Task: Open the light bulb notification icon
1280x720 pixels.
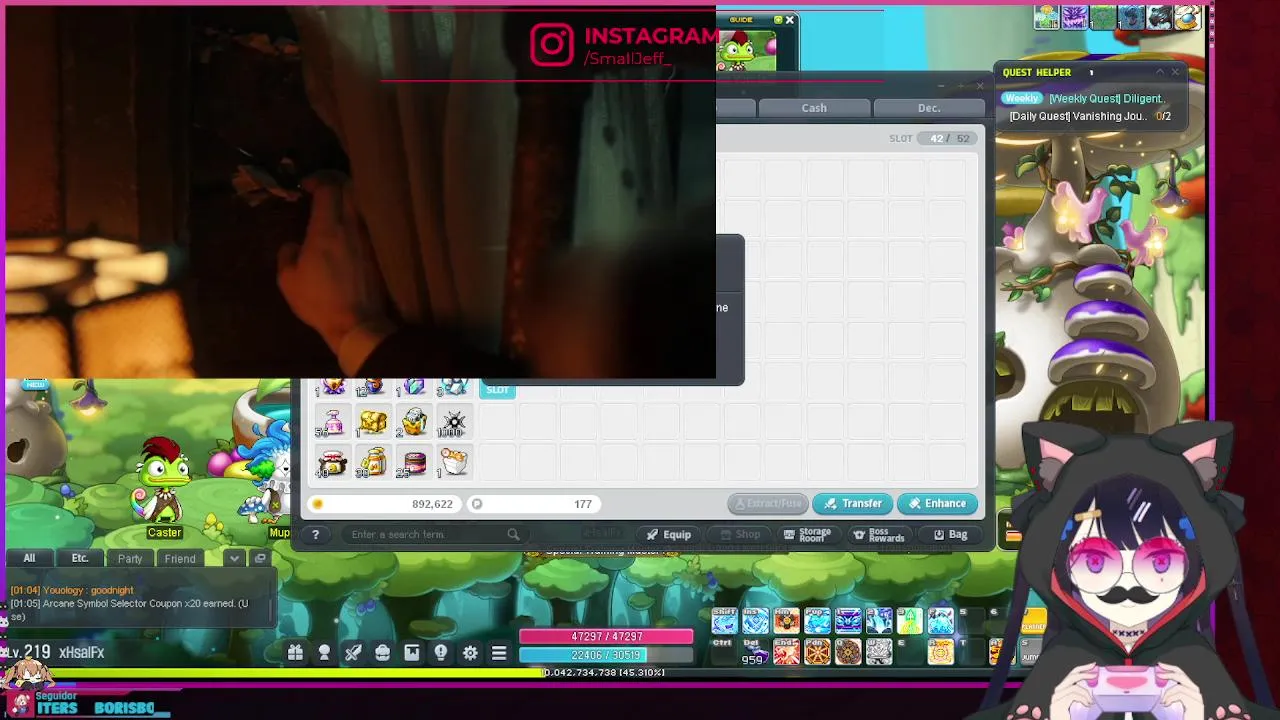Action: click(x=441, y=653)
